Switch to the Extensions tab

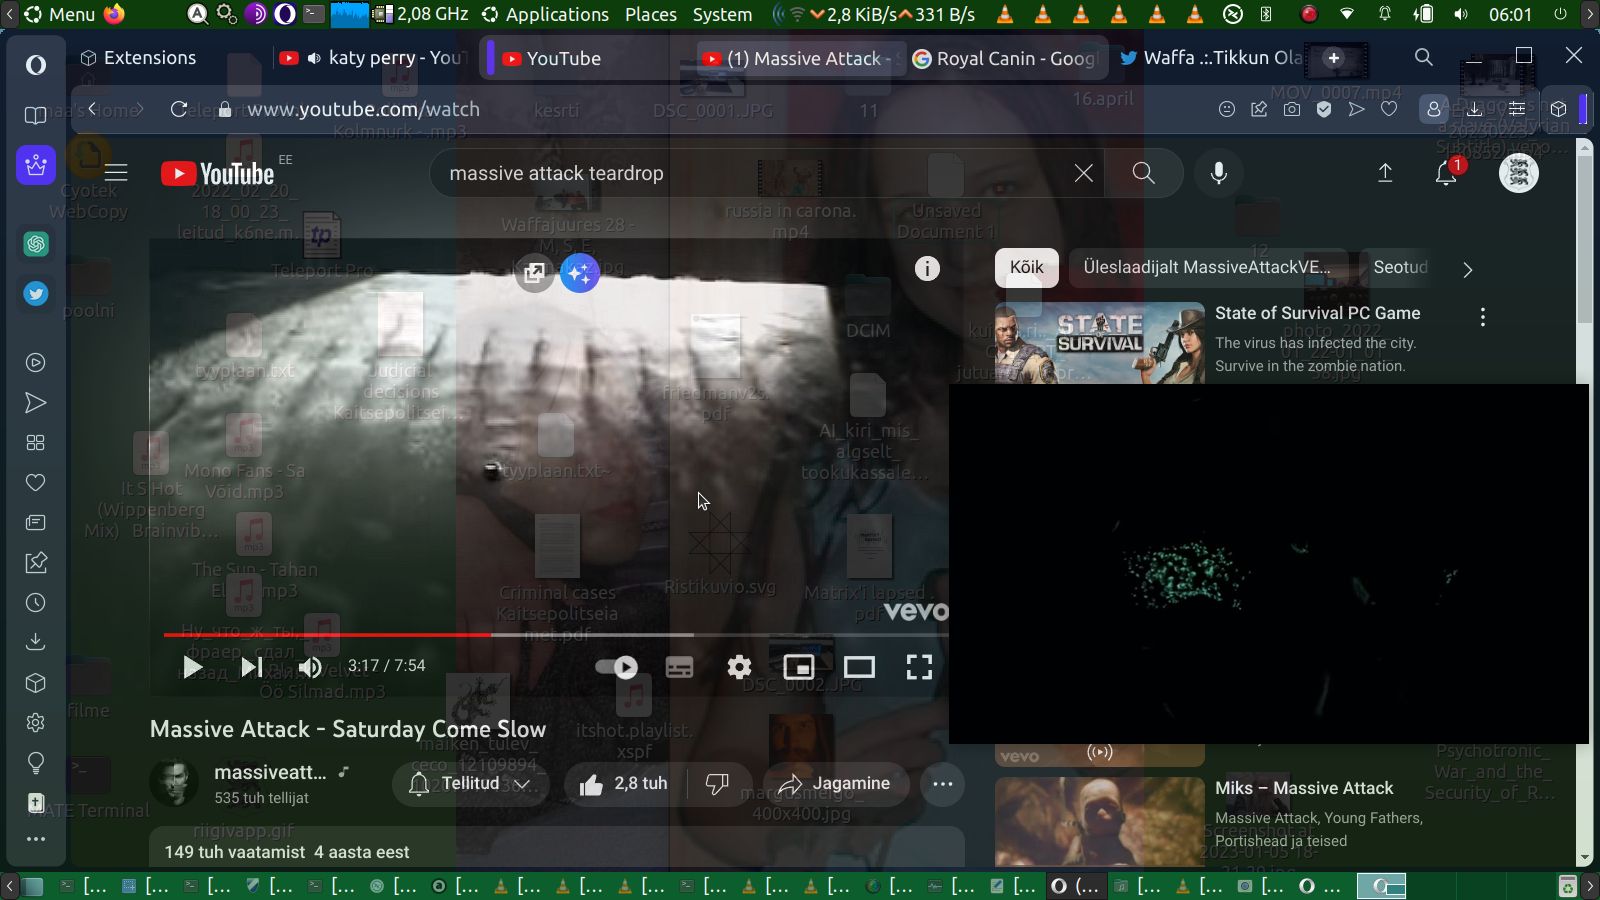[140, 58]
